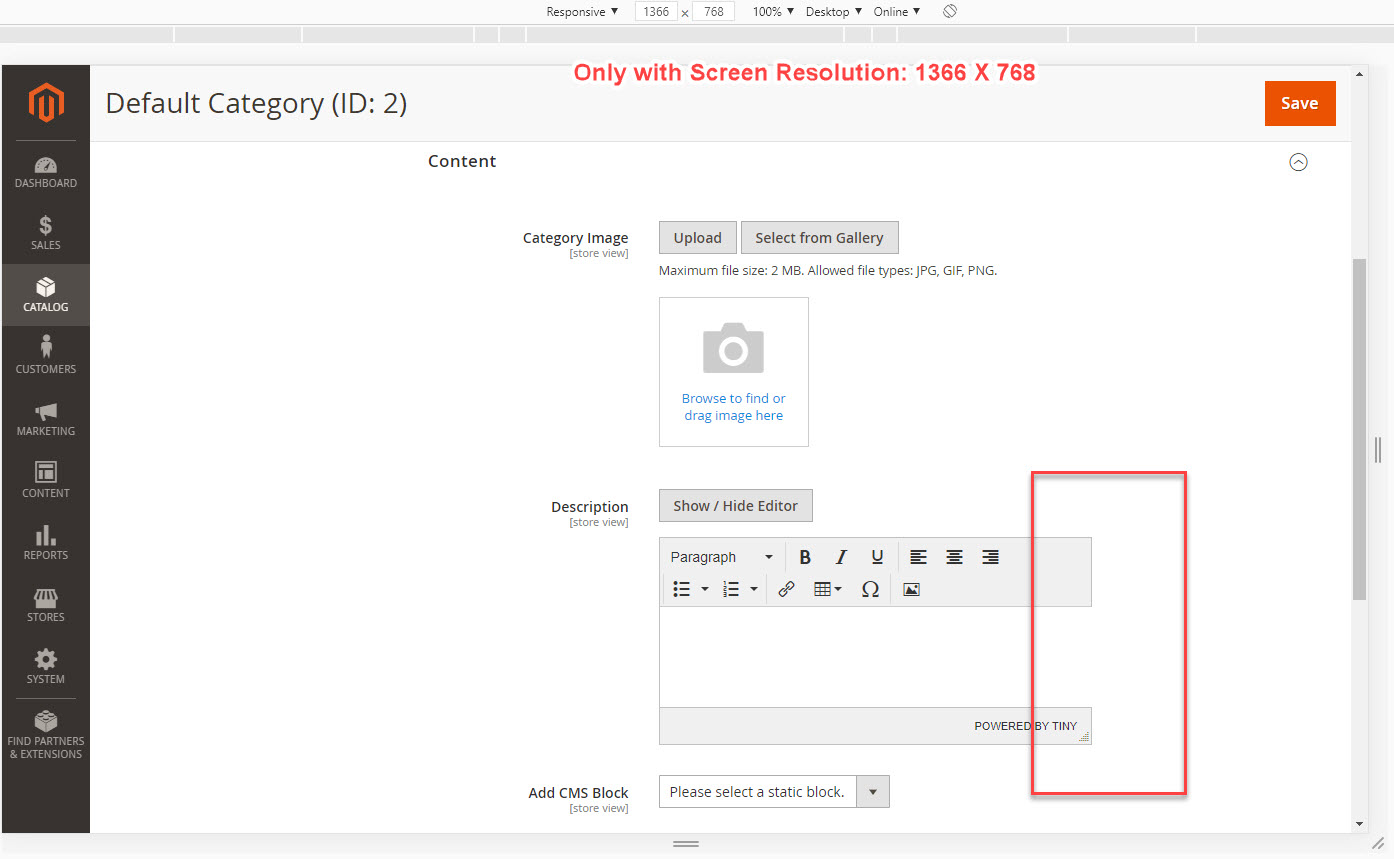Insert a bulleted list
The width and height of the screenshot is (1394, 859).
[682, 589]
